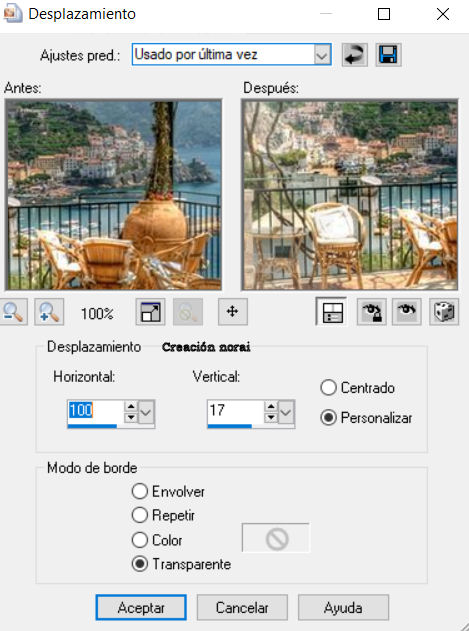The width and height of the screenshot is (469, 631).
Task: Zoom in the preview with plus magnifier
Action: pyautogui.click(x=49, y=312)
